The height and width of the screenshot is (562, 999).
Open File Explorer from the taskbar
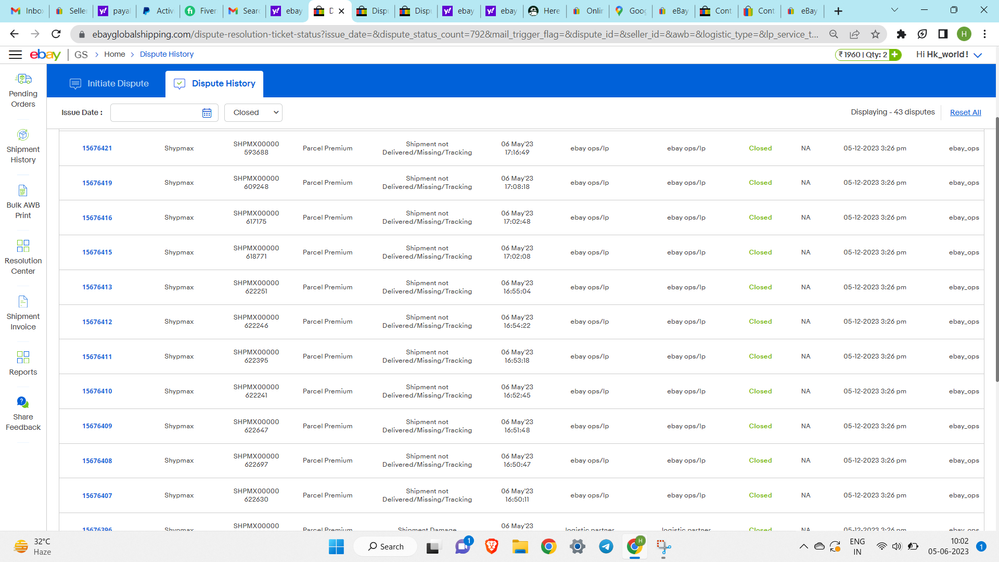(x=520, y=547)
